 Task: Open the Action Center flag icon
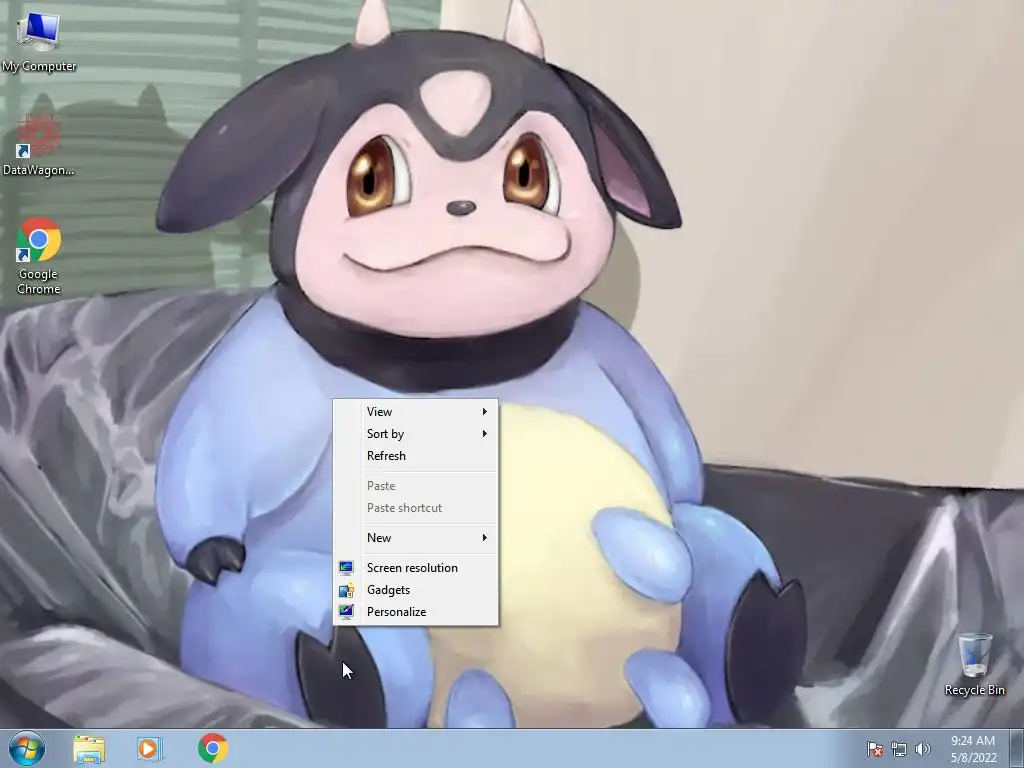pos(875,749)
